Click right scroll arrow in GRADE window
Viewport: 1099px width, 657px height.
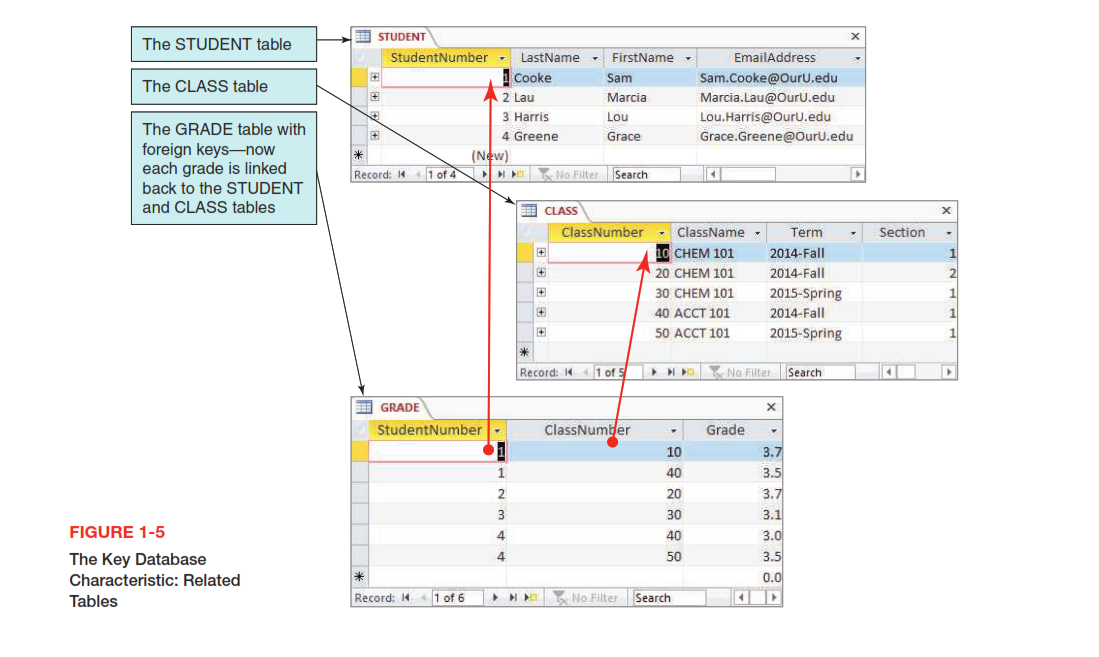pos(774,597)
